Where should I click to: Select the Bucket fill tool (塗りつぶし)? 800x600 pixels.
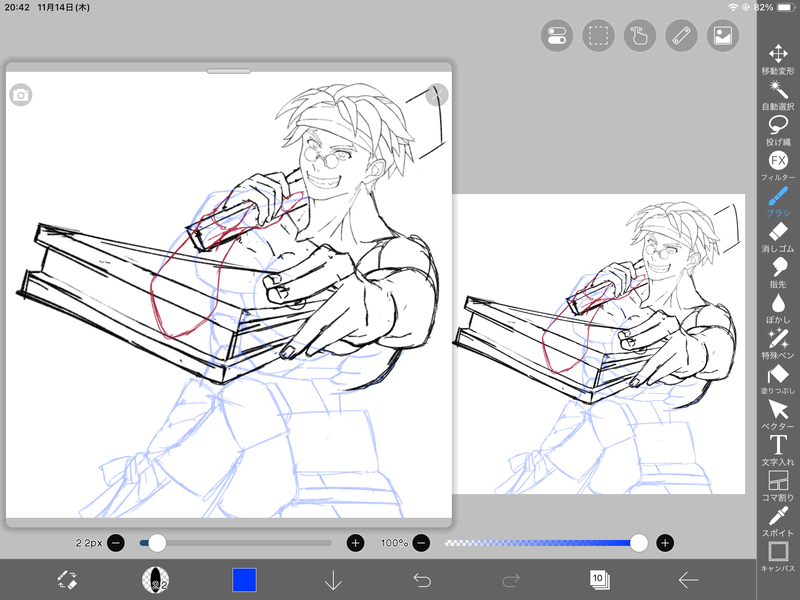tap(778, 380)
